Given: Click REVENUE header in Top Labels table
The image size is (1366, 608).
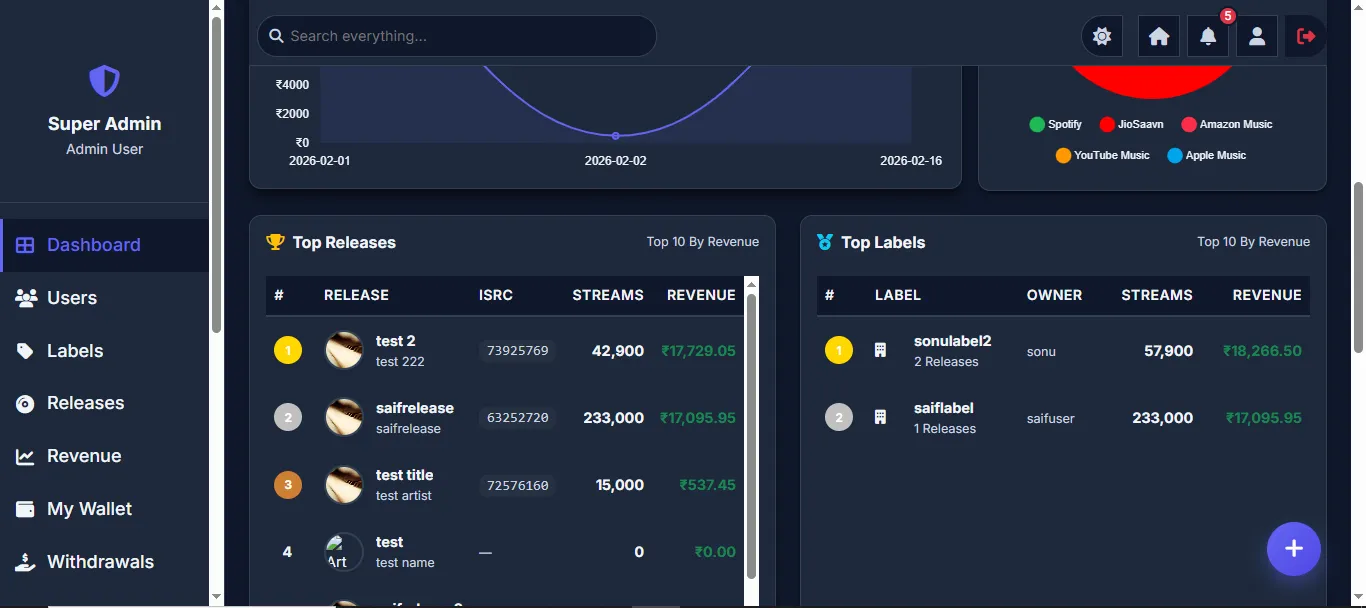Looking at the screenshot, I should point(1267,295).
